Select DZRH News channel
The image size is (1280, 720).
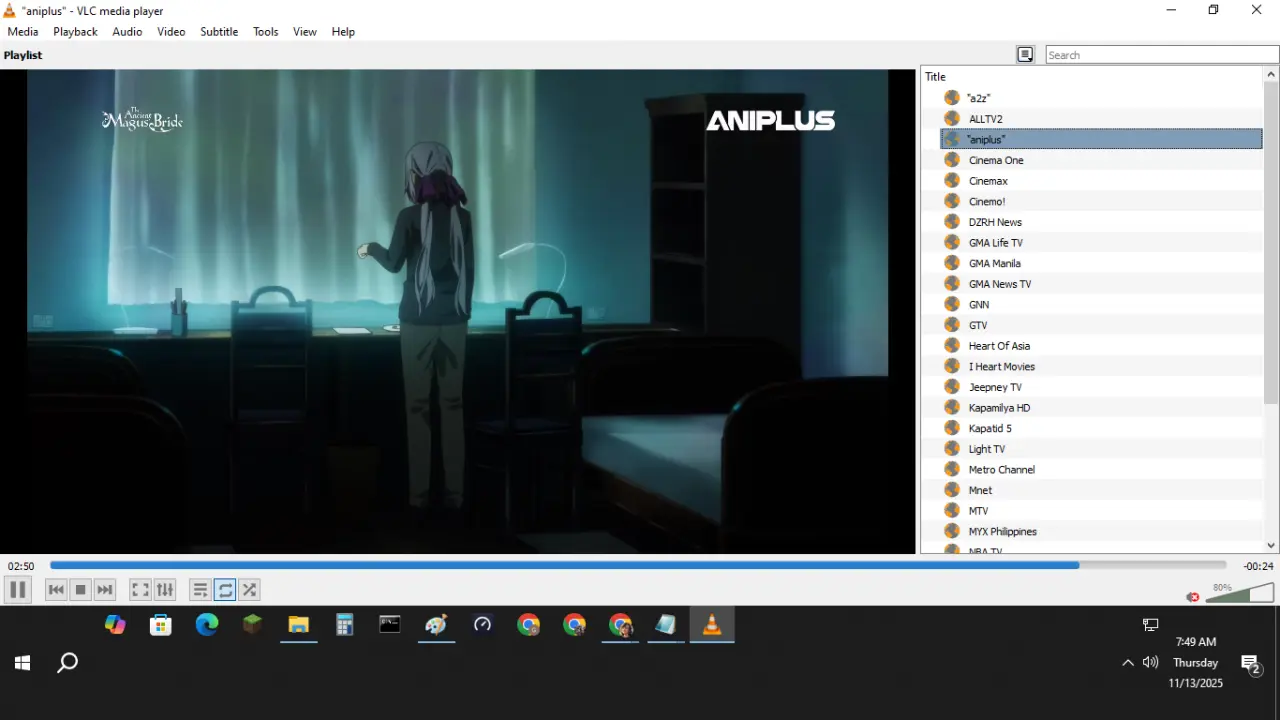click(1101, 222)
